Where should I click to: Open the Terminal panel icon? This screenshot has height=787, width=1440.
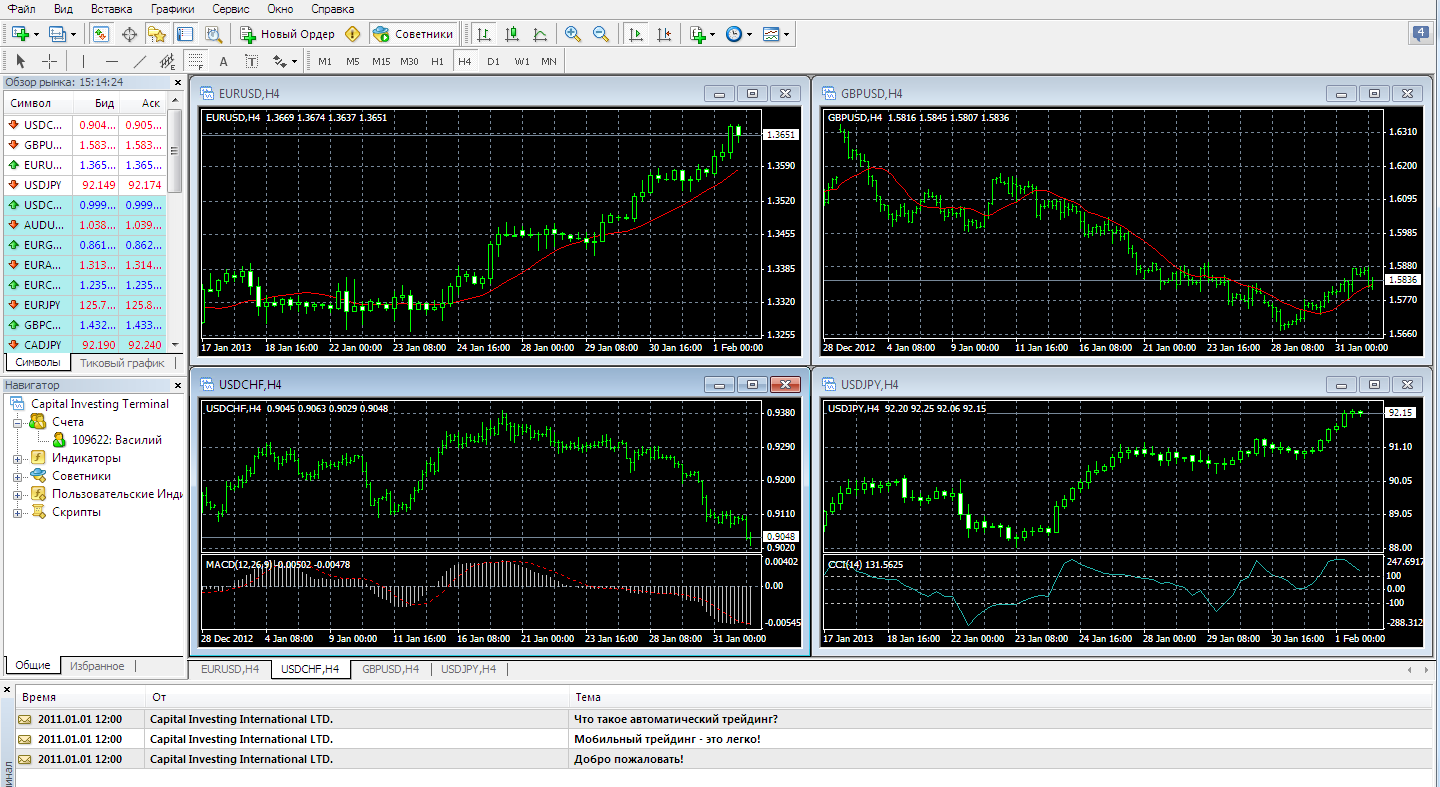[x=186, y=34]
